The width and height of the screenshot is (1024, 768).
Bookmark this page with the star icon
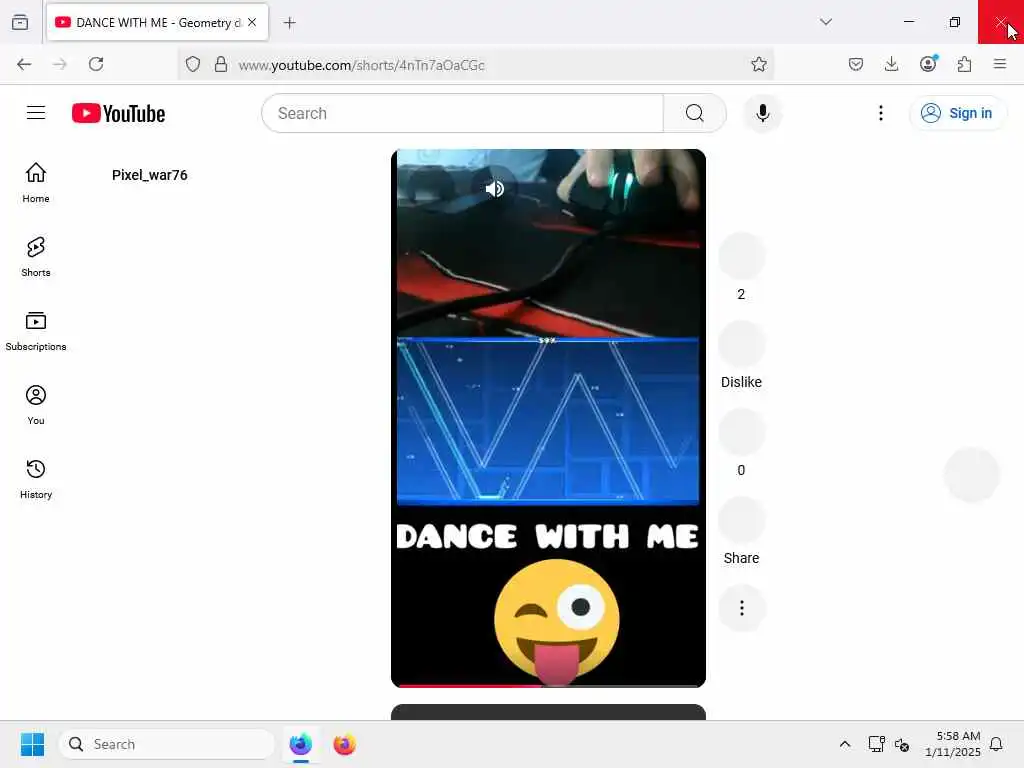[x=758, y=64]
